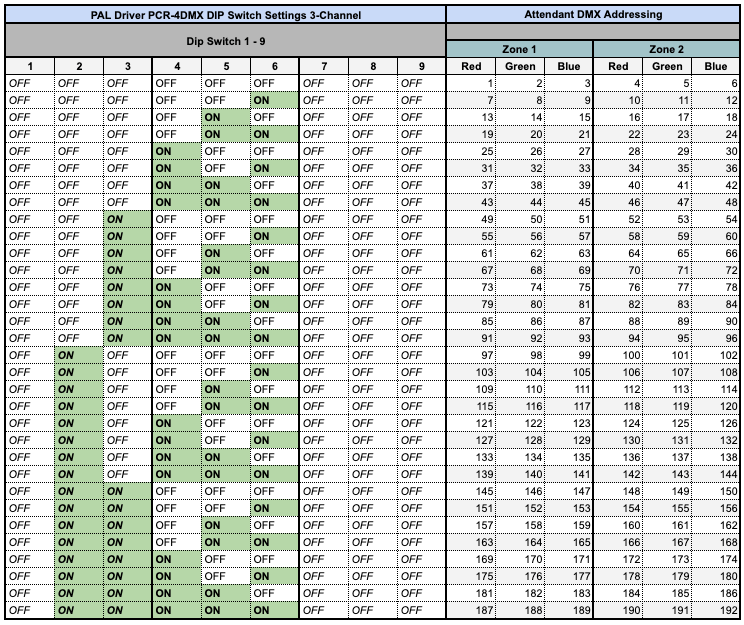Image resolution: width=744 pixels, height=625 pixels.
Task: Select address cell '145'
Action: pos(471,491)
